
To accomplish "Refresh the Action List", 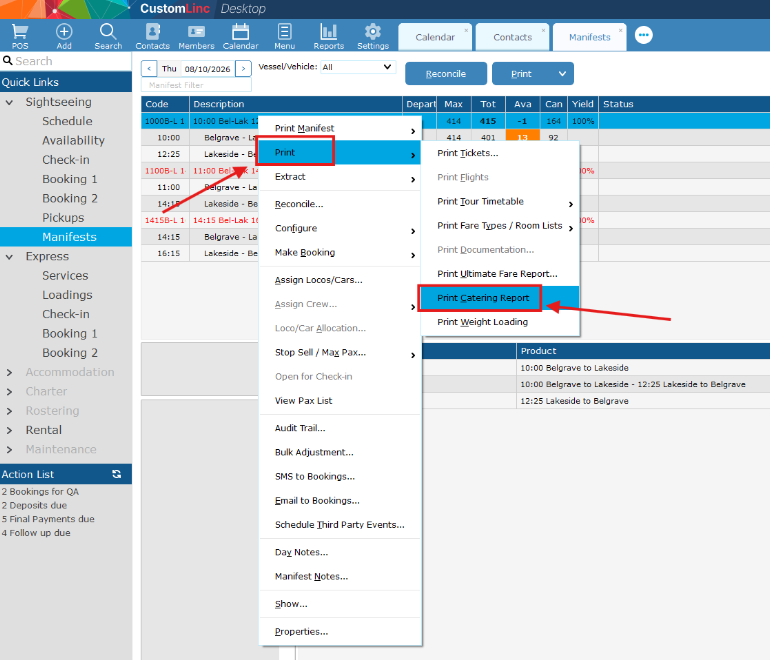I will pyautogui.click(x=117, y=474).
